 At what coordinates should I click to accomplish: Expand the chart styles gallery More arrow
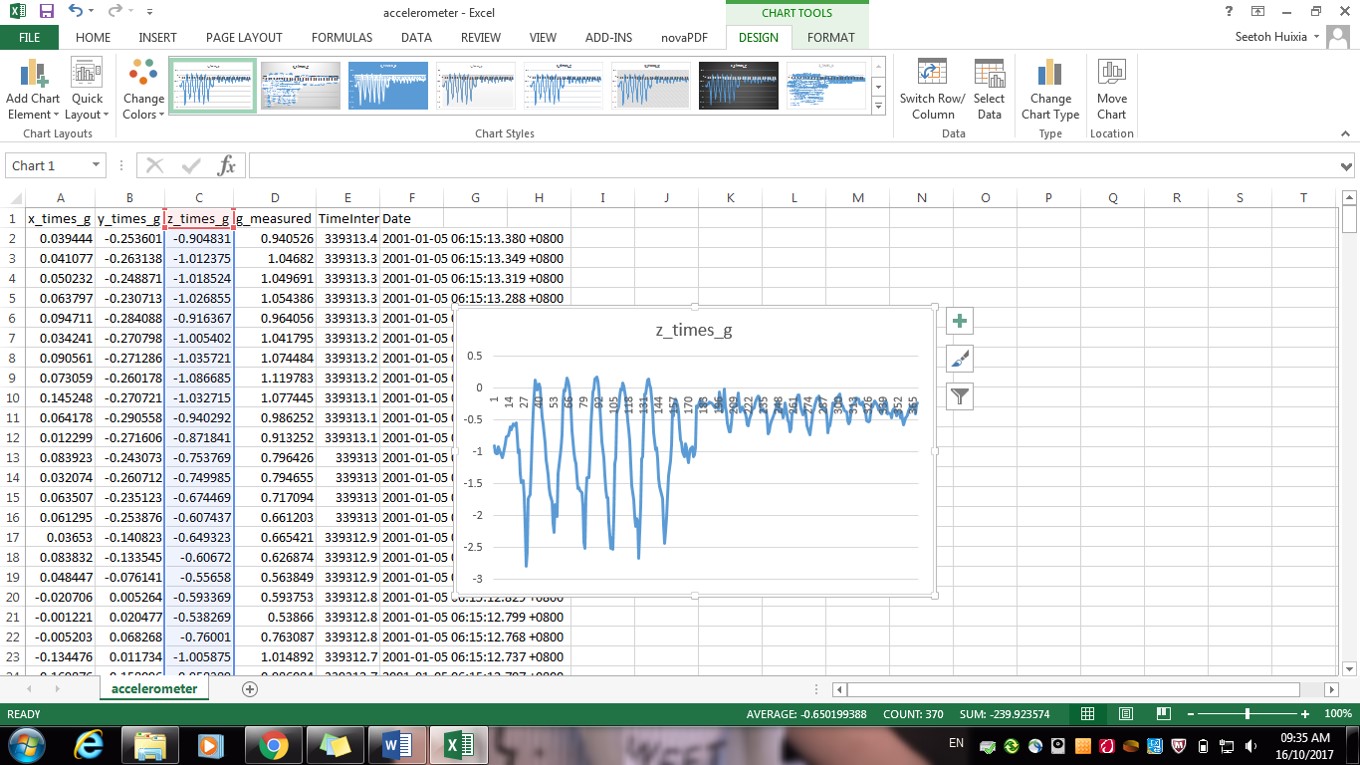(x=878, y=105)
